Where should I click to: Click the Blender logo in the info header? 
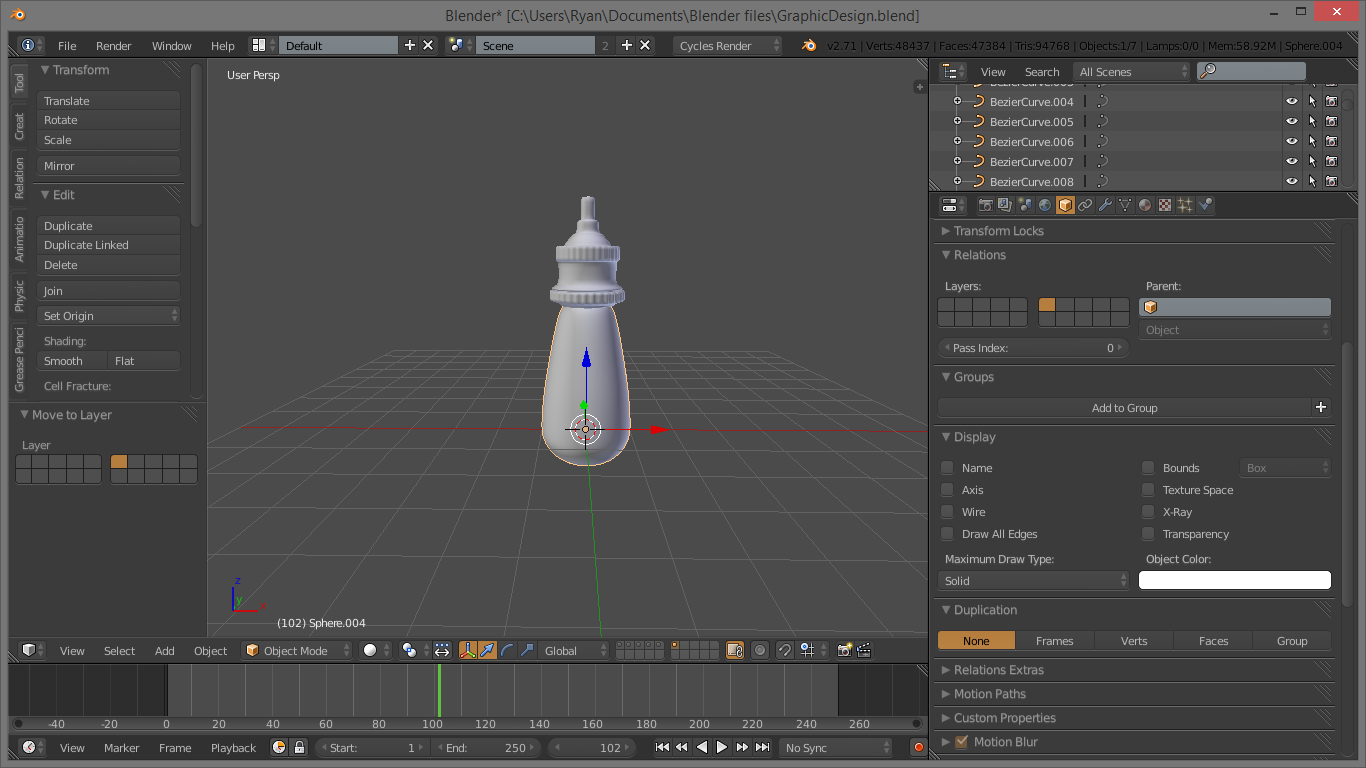point(809,45)
